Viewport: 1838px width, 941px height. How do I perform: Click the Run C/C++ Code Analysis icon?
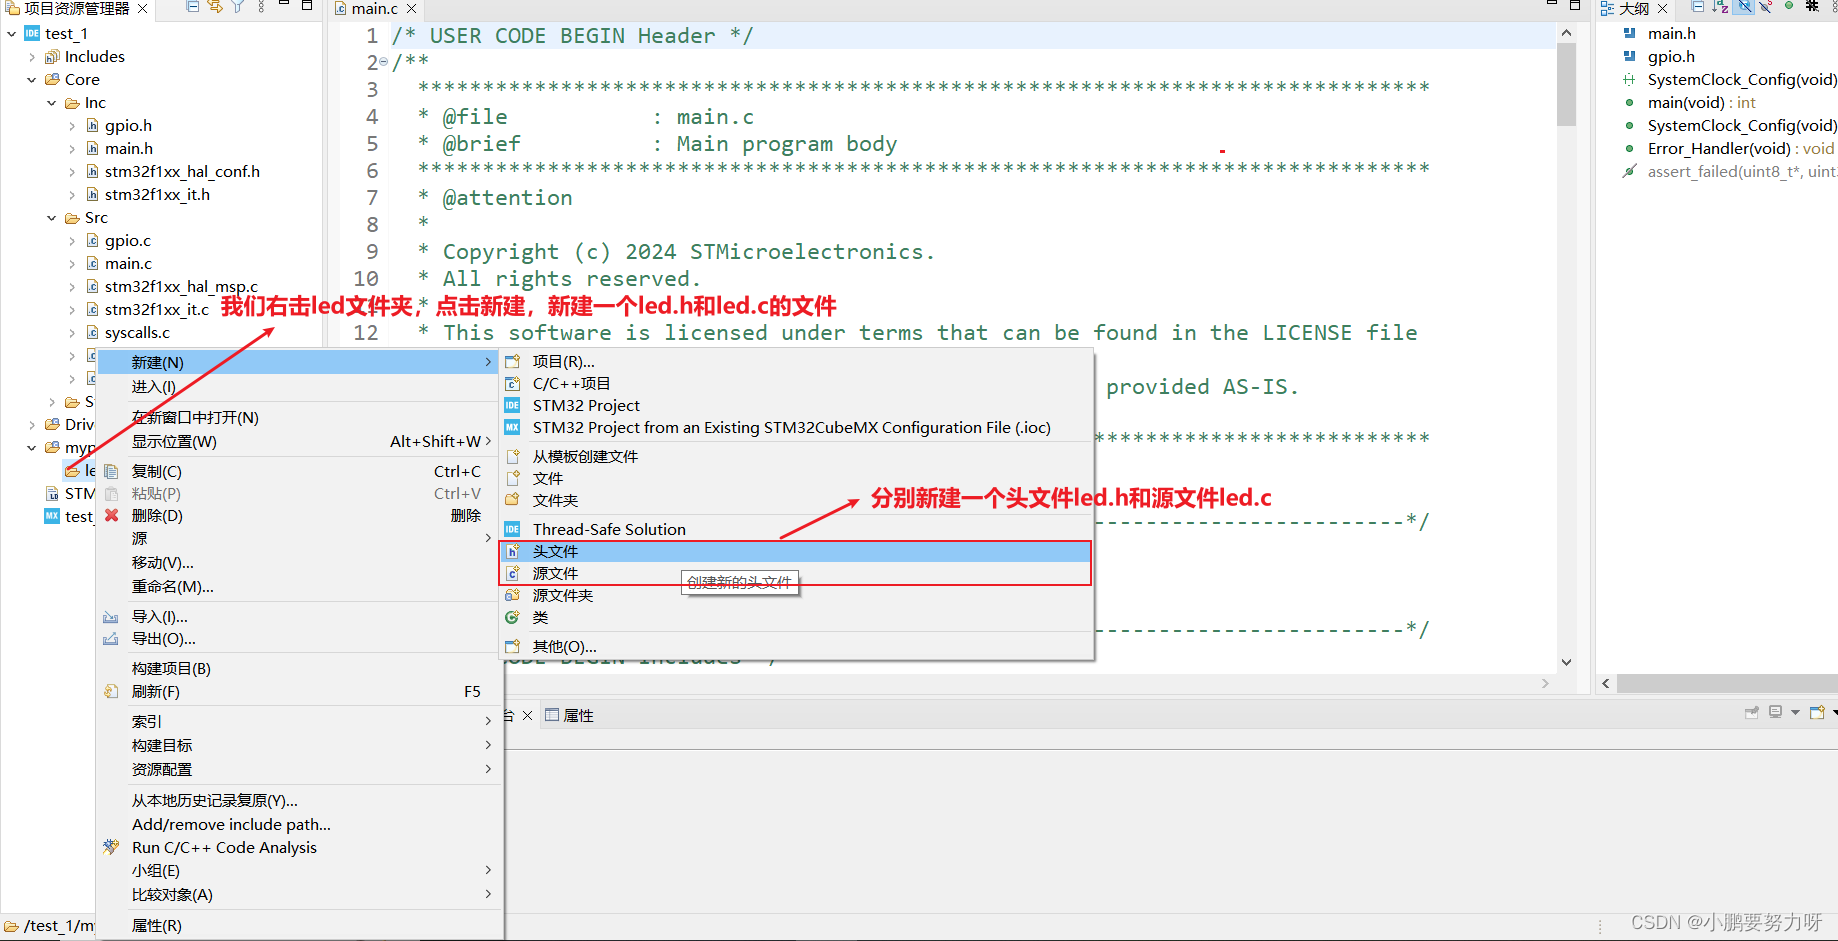[111, 847]
